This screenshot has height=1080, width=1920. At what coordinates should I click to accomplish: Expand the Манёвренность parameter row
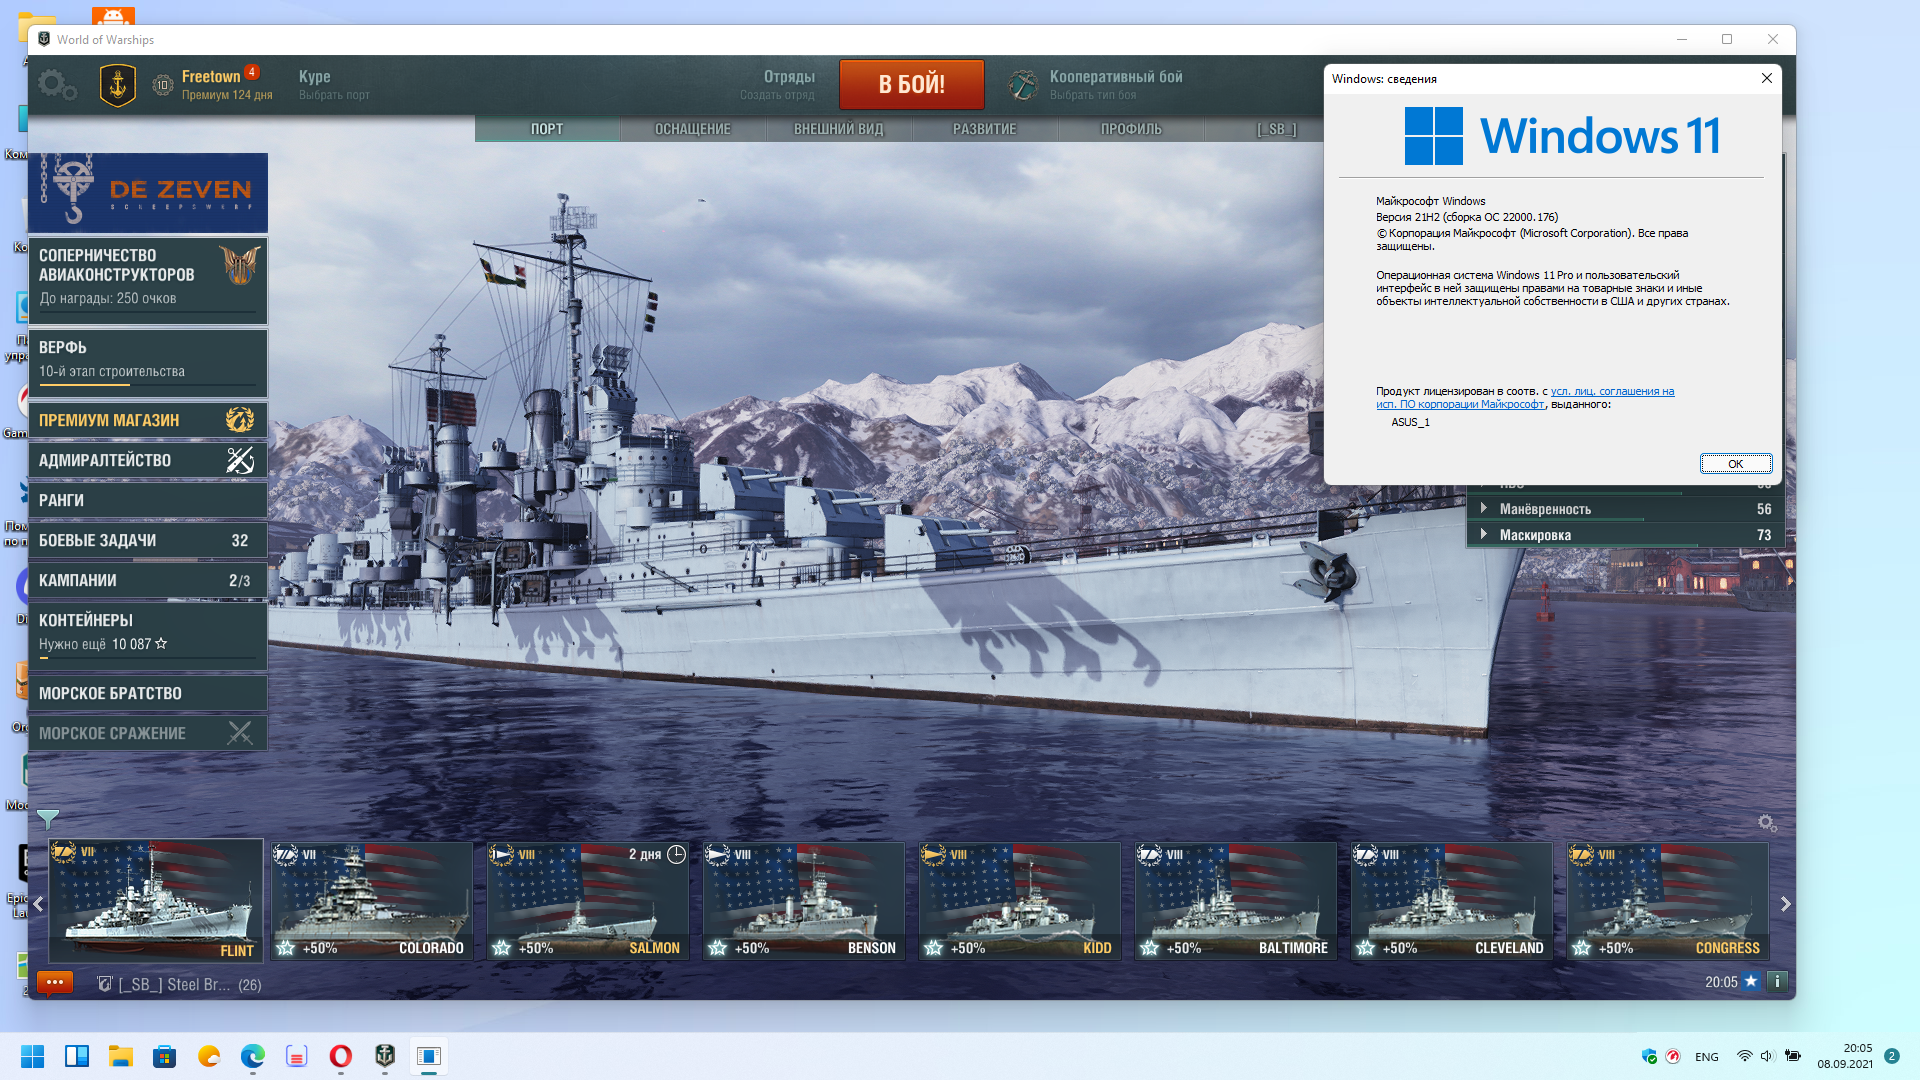[x=1626, y=509]
